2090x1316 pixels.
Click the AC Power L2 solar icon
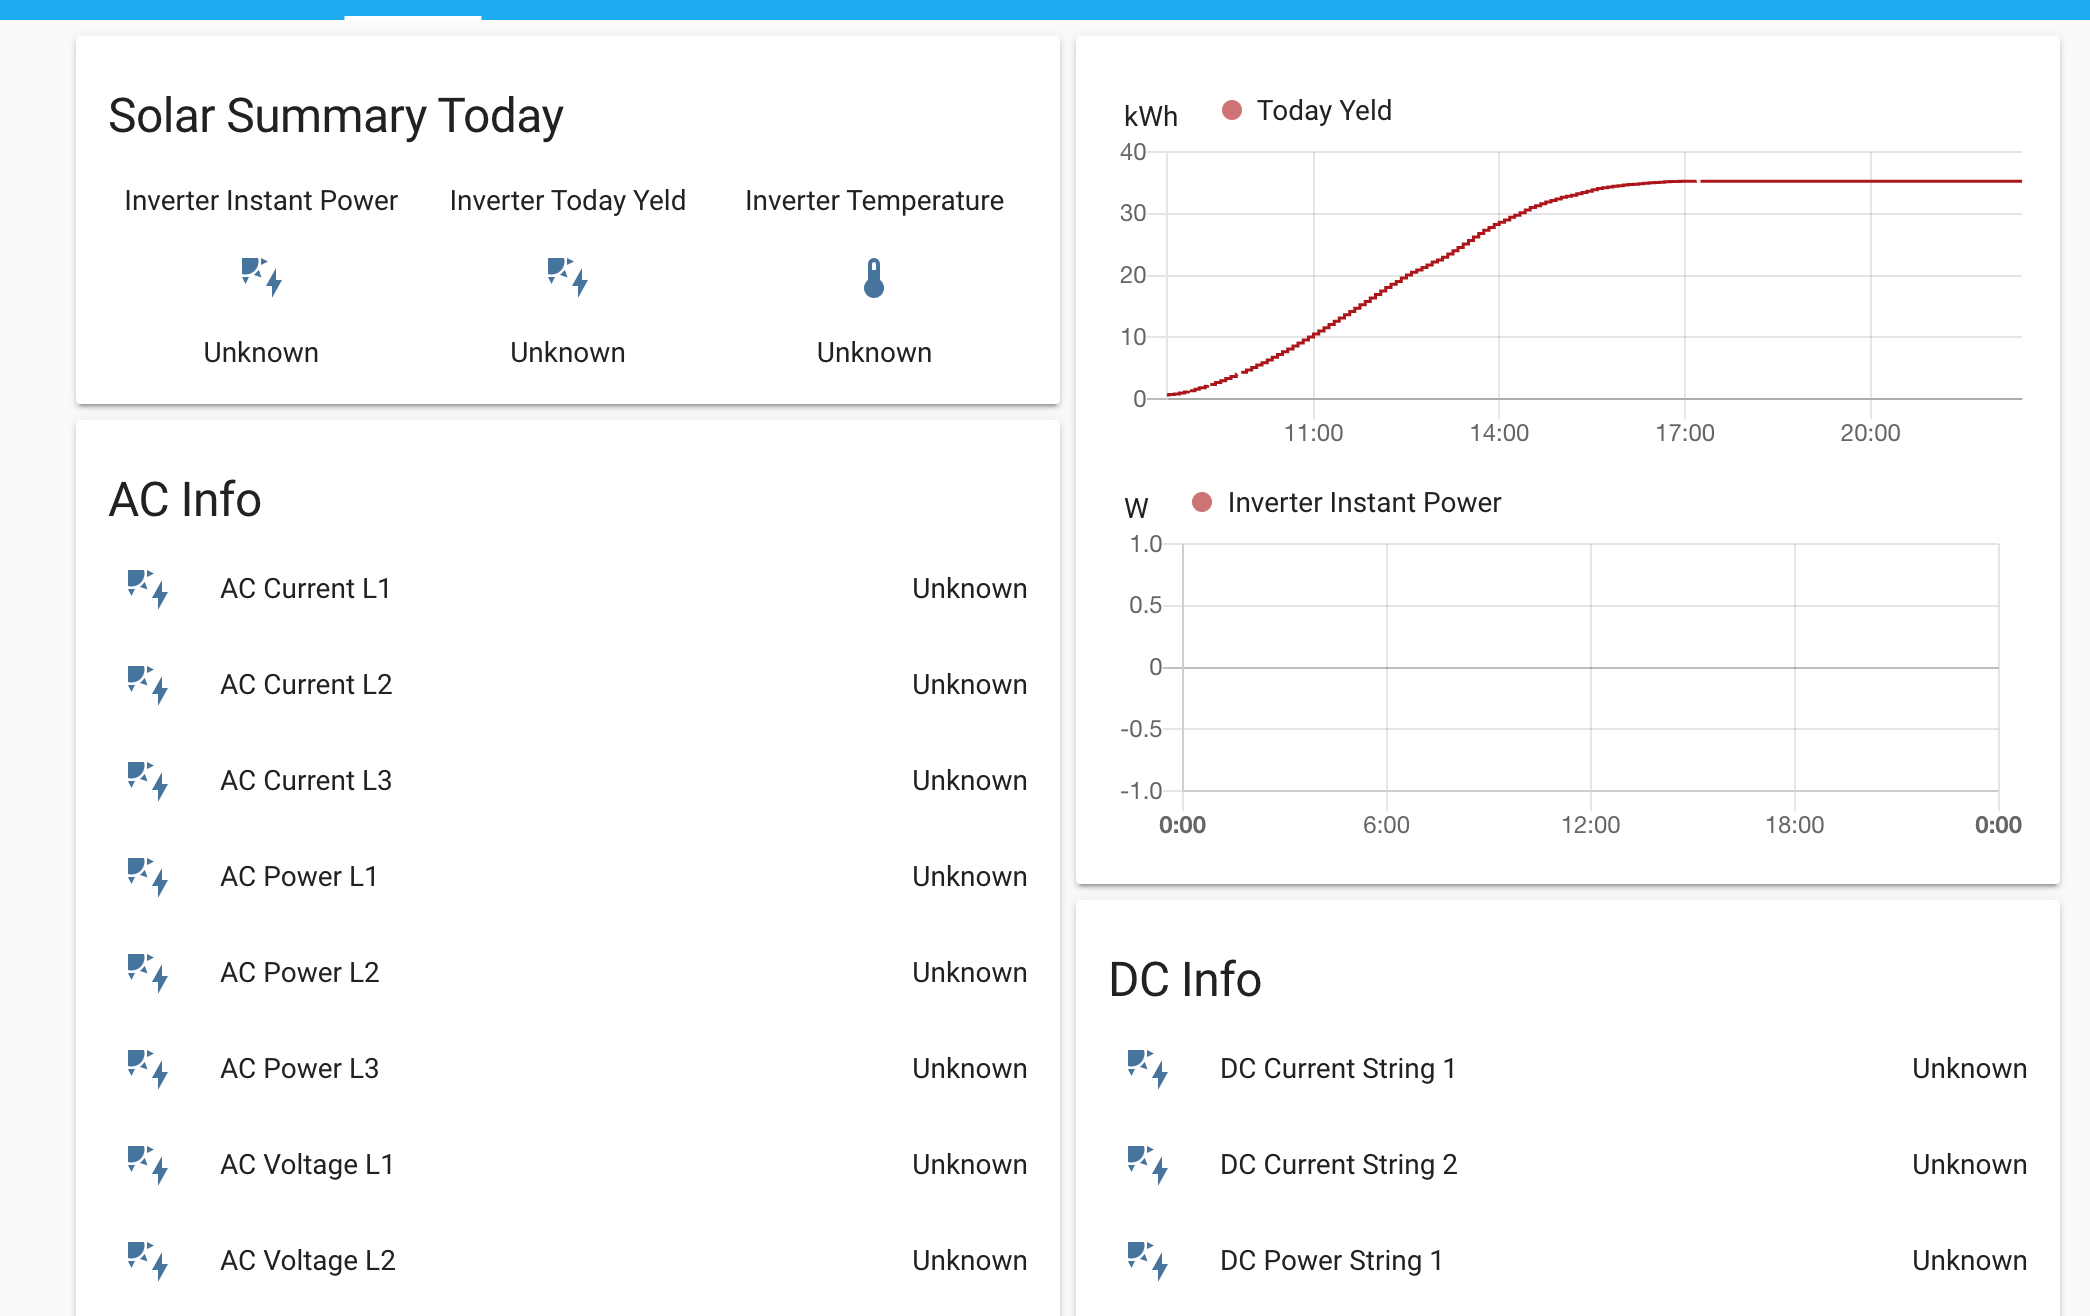[x=147, y=972]
